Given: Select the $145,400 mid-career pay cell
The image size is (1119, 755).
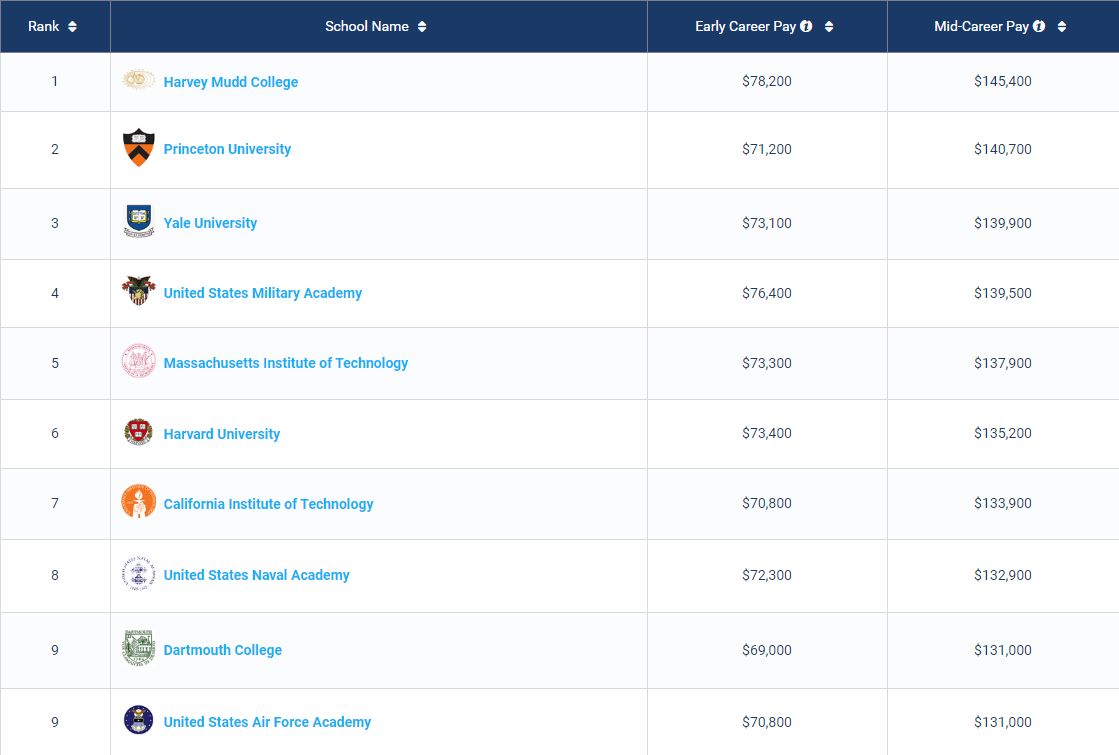Looking at the screenshot, I should 1003,81.
